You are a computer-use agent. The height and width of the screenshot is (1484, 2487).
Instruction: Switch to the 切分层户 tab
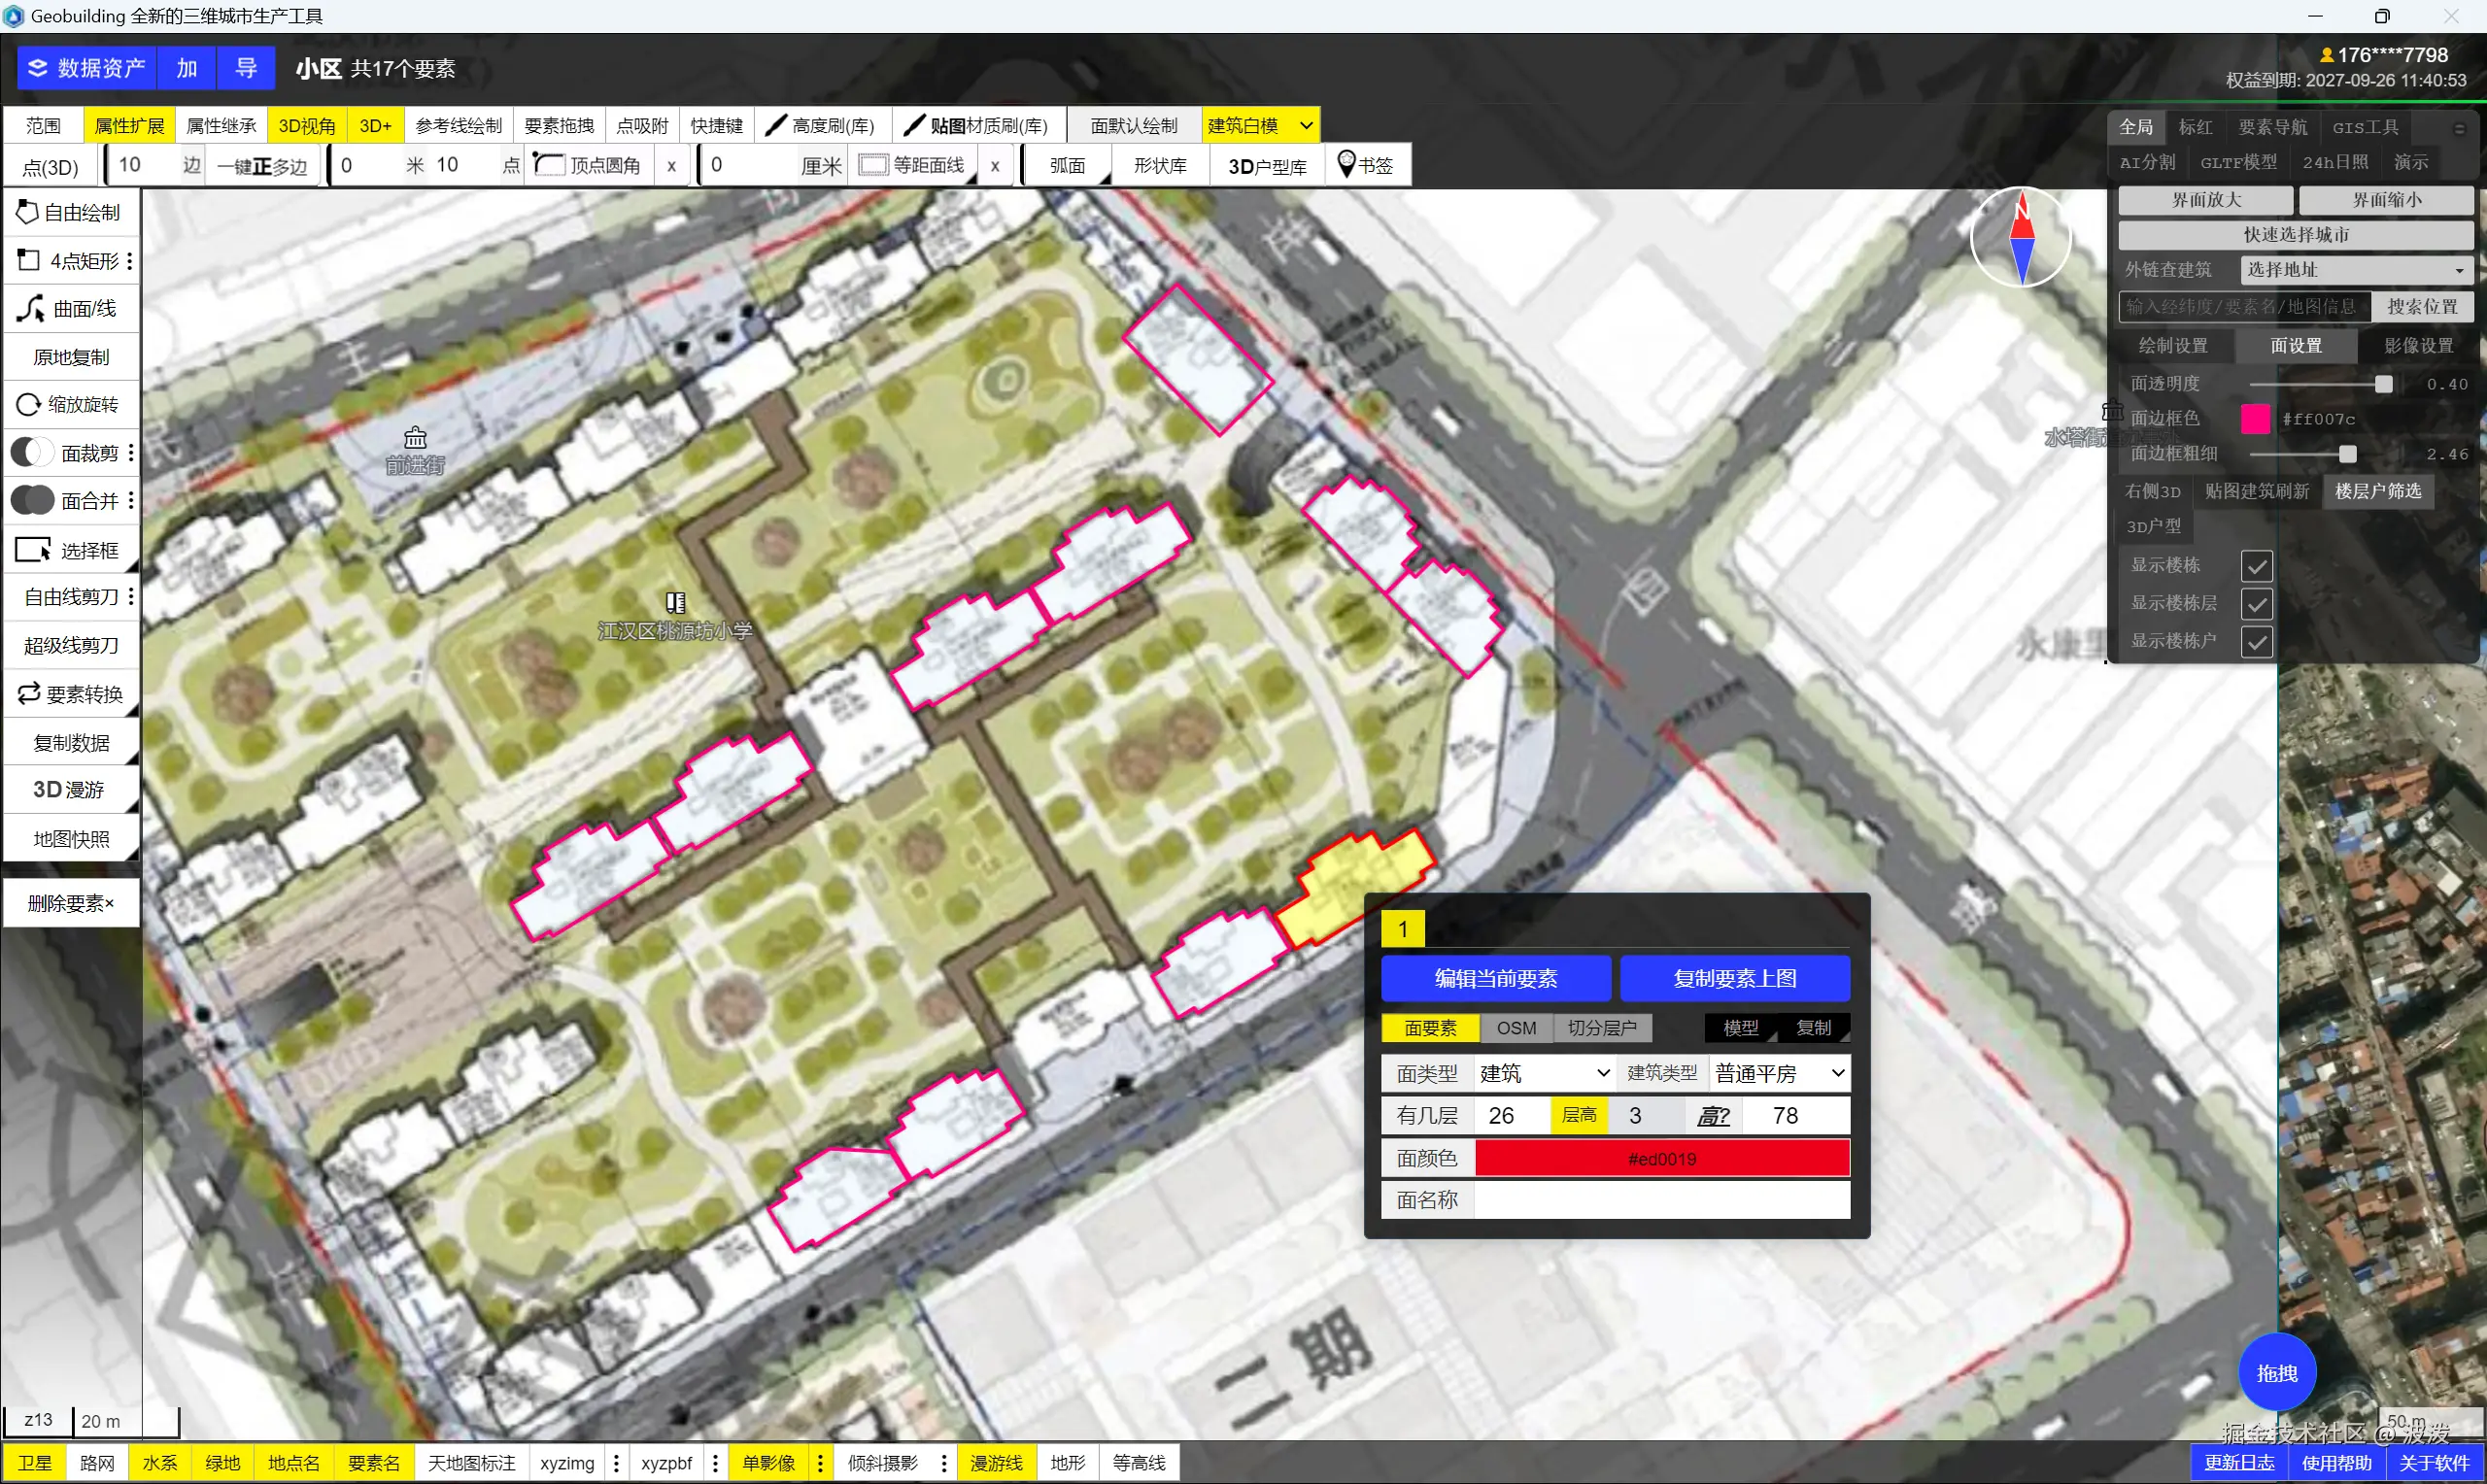(x=1601, y=1028)
